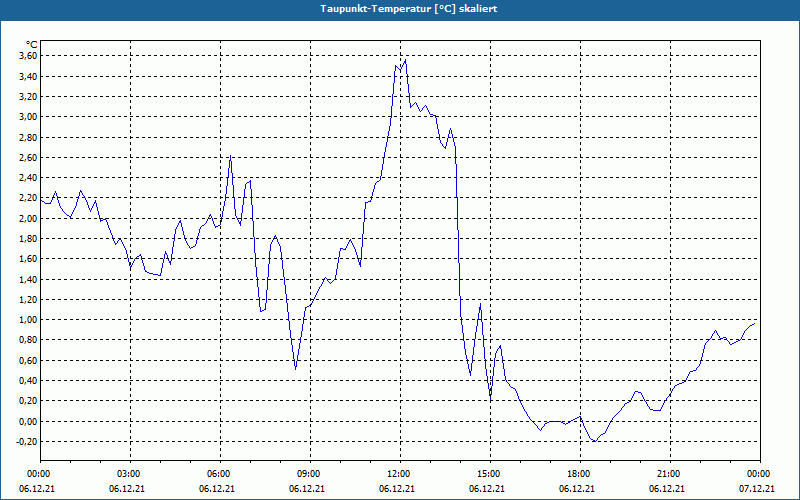Pick the 0,20 y-axis value

pos(29,401)
